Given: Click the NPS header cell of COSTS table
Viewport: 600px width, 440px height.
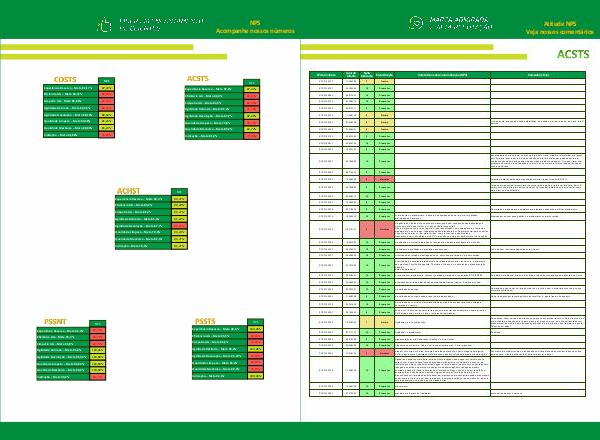Looking at the screenshot, I should click(x=106, y=81).
